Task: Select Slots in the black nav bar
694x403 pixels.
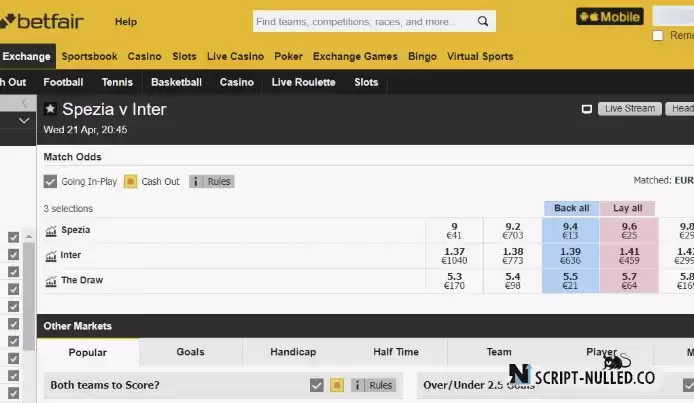Action: 366,82
